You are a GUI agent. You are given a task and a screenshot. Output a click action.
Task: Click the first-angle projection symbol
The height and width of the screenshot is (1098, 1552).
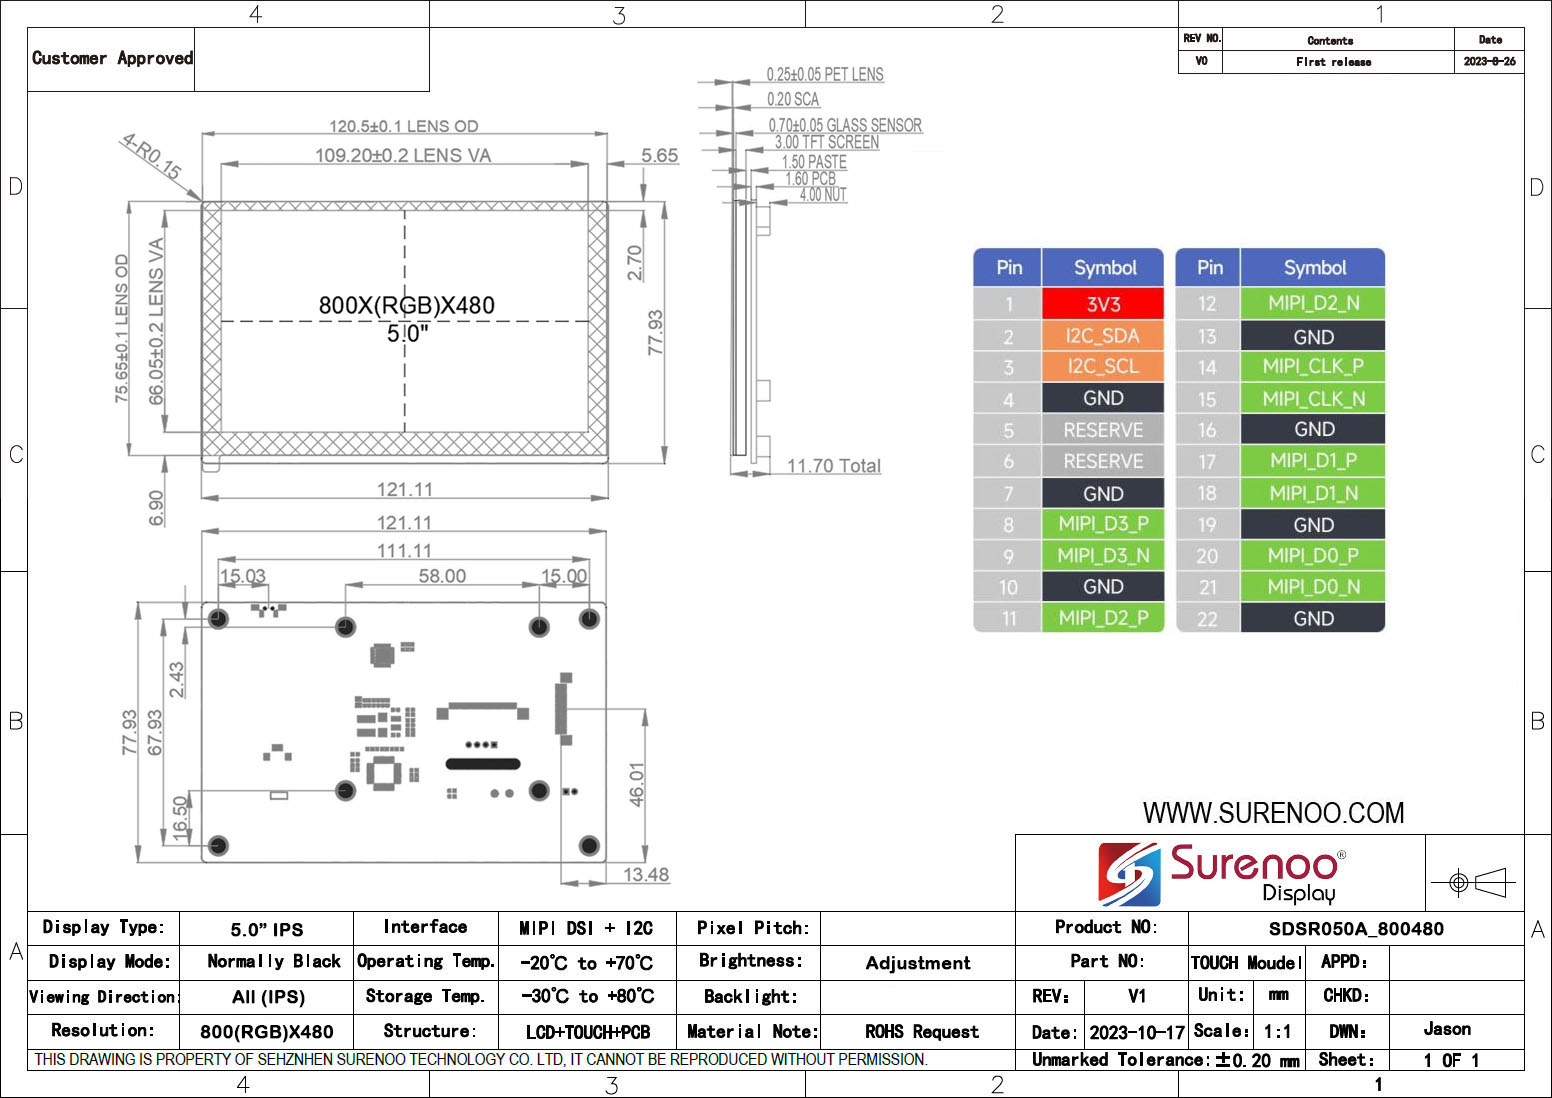point(1474,883)
